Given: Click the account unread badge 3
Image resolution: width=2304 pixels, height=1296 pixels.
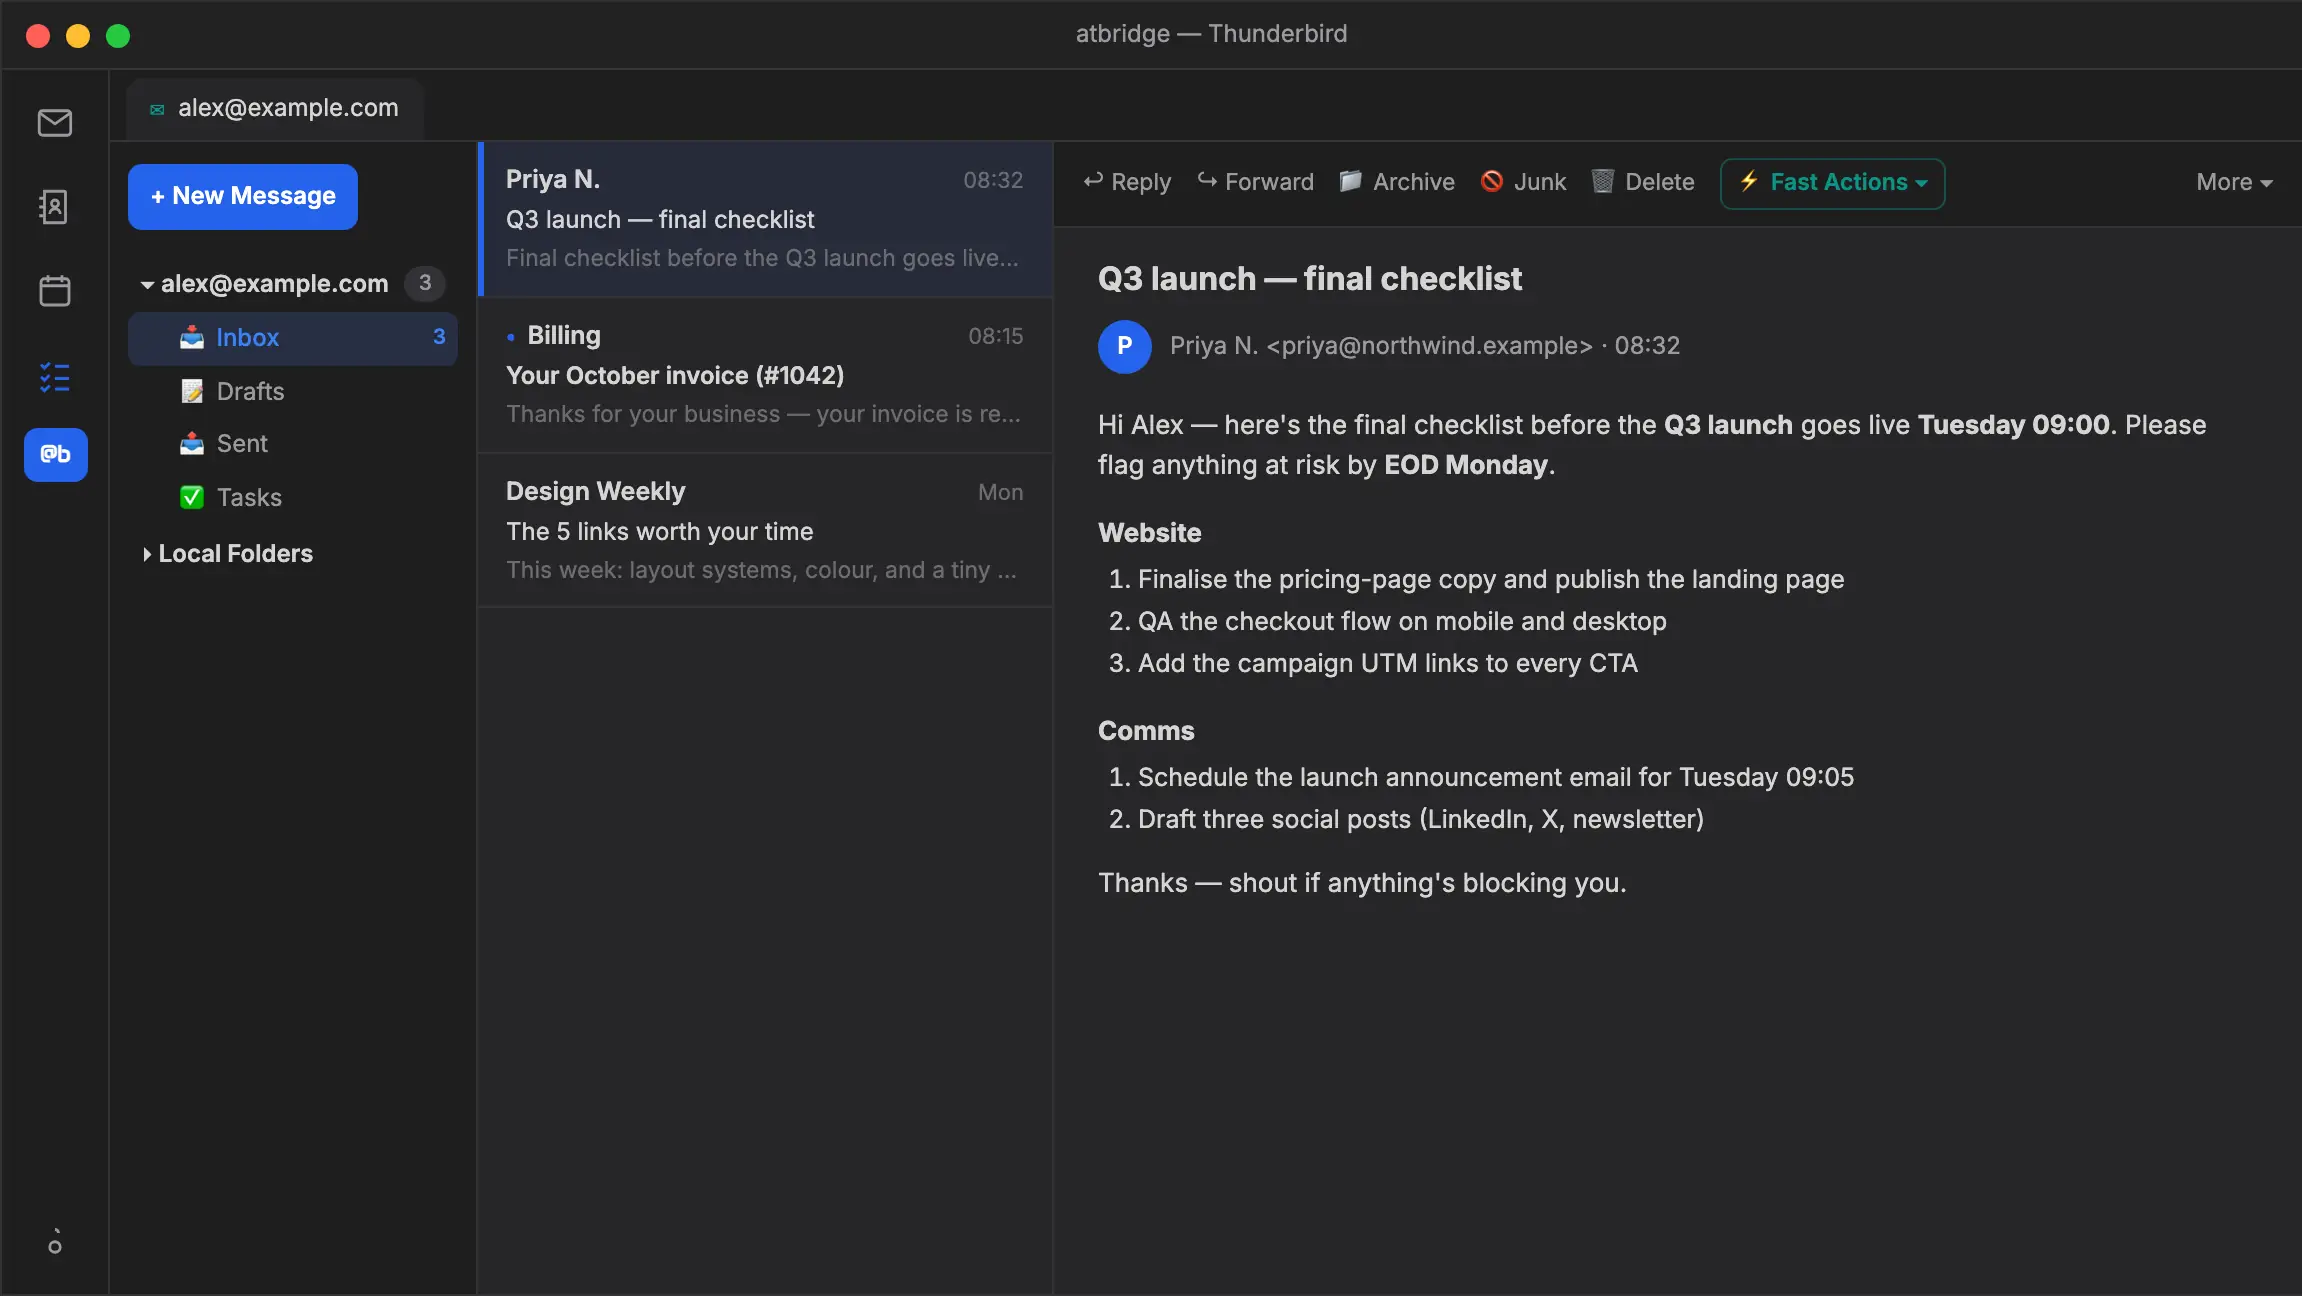Looking at the screenshot, I should 425,284.
